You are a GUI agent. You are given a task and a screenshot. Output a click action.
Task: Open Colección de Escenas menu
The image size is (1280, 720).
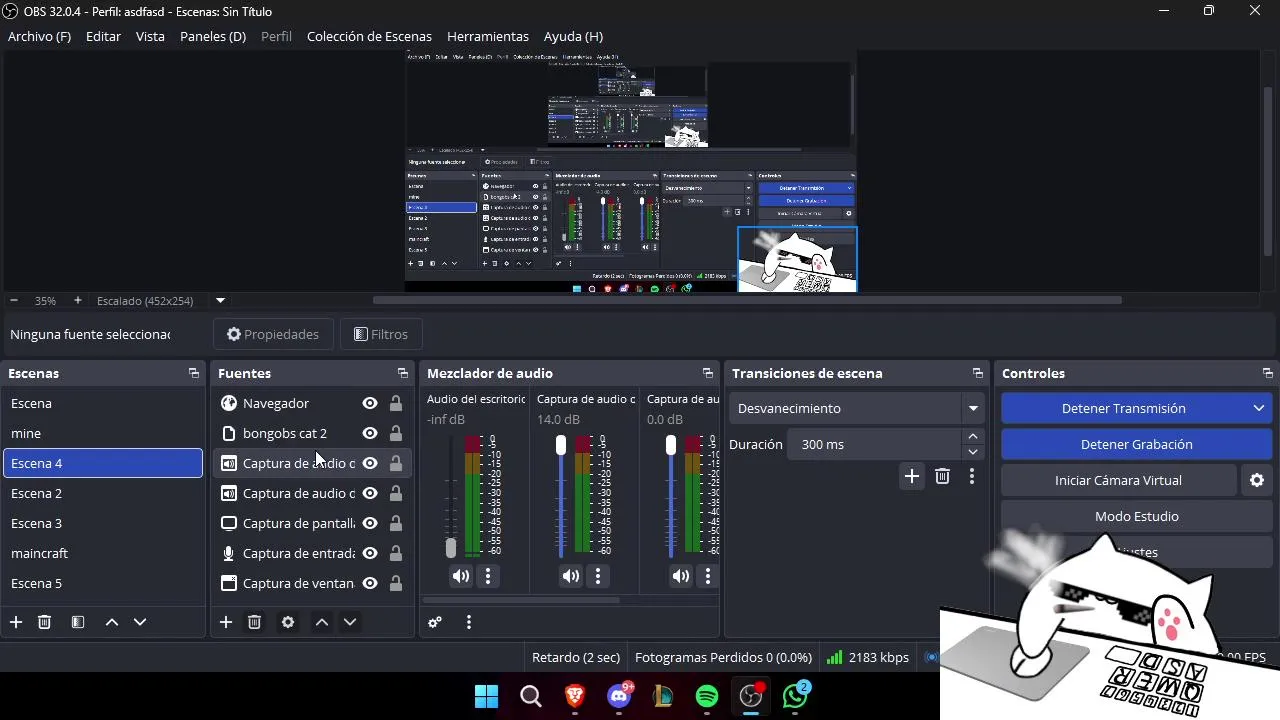click(369, 36)
